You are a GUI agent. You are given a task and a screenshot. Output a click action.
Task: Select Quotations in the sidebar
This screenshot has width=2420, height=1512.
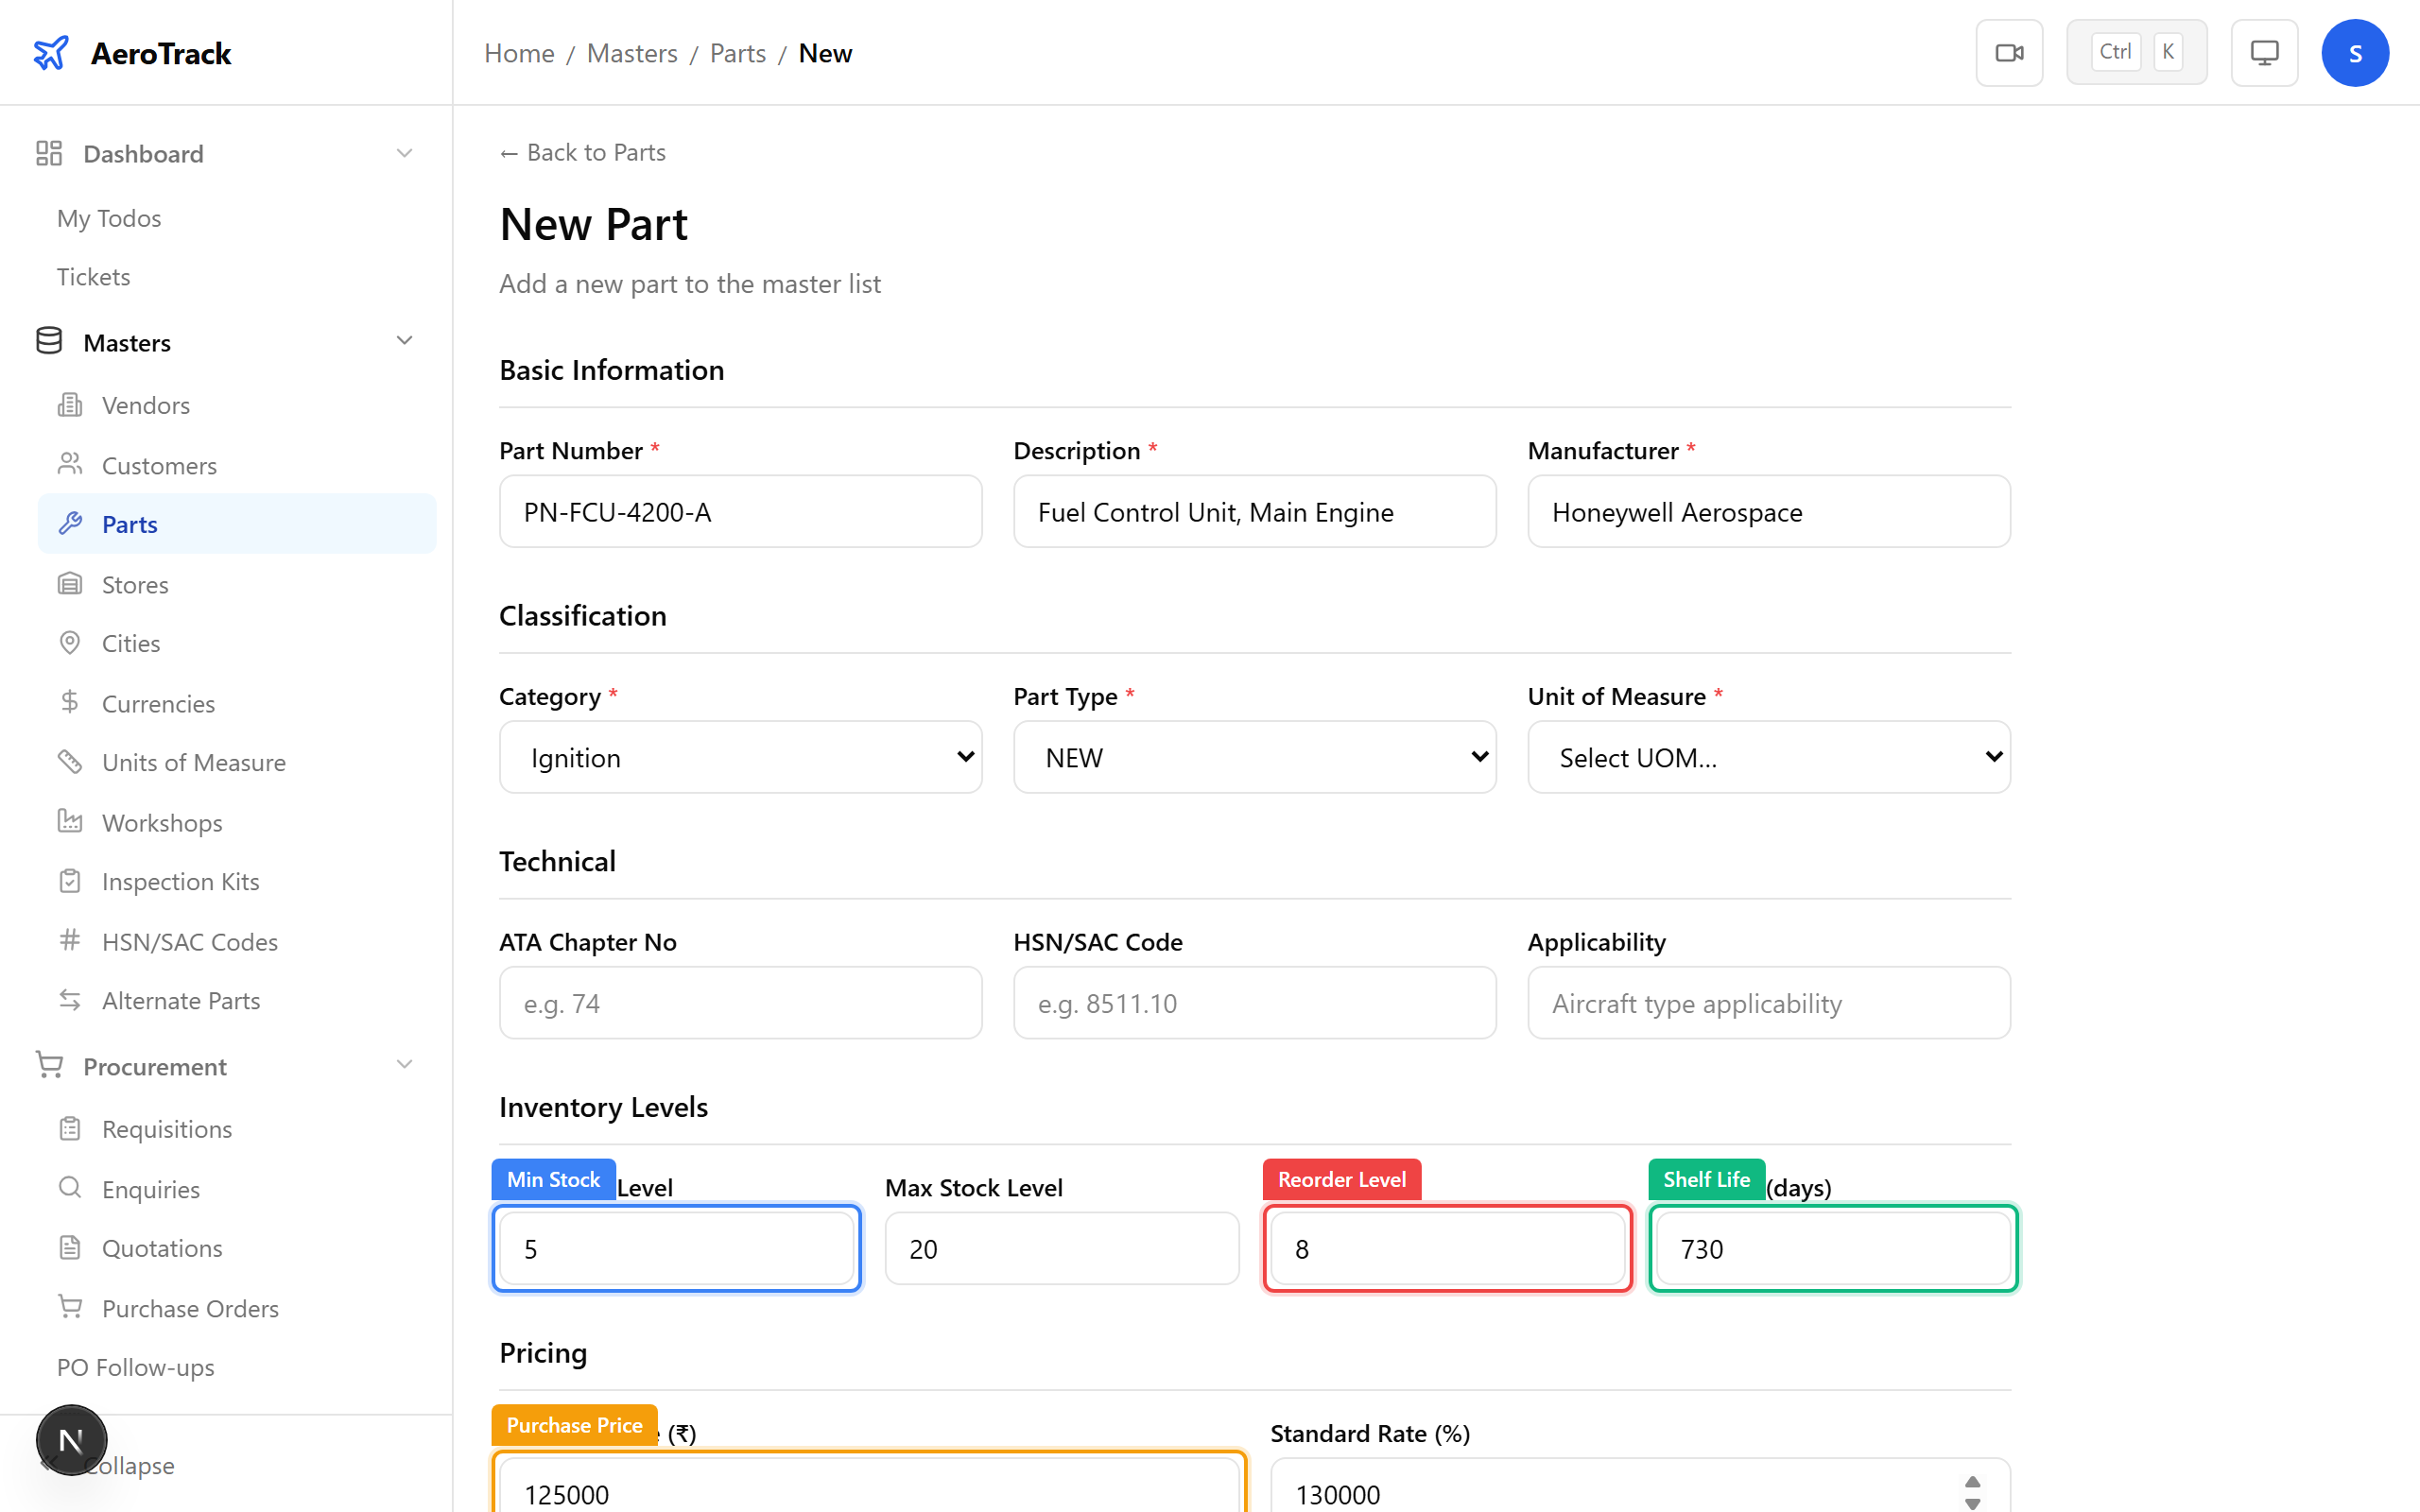162,1247
